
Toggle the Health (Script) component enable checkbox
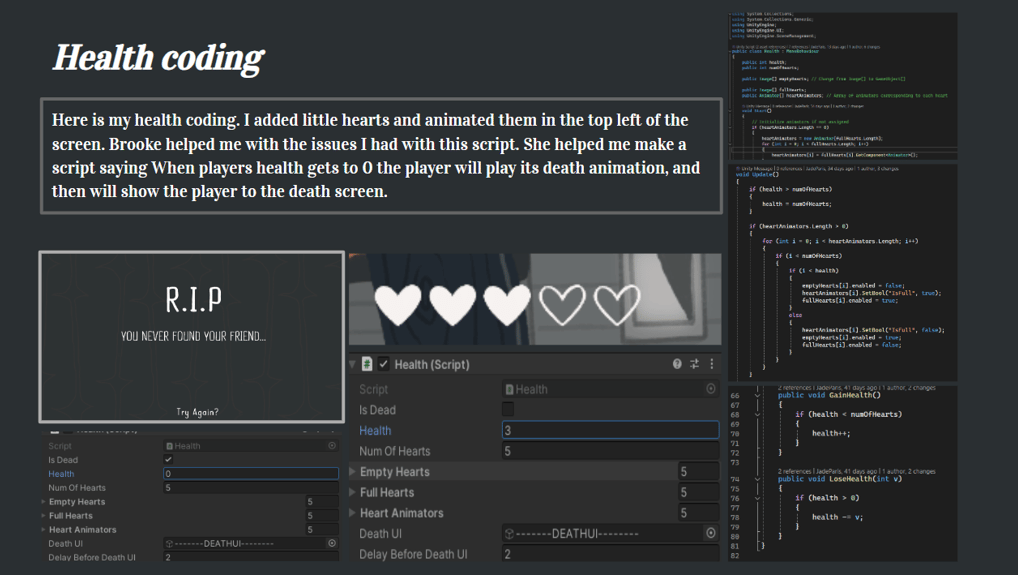point(384,364)
